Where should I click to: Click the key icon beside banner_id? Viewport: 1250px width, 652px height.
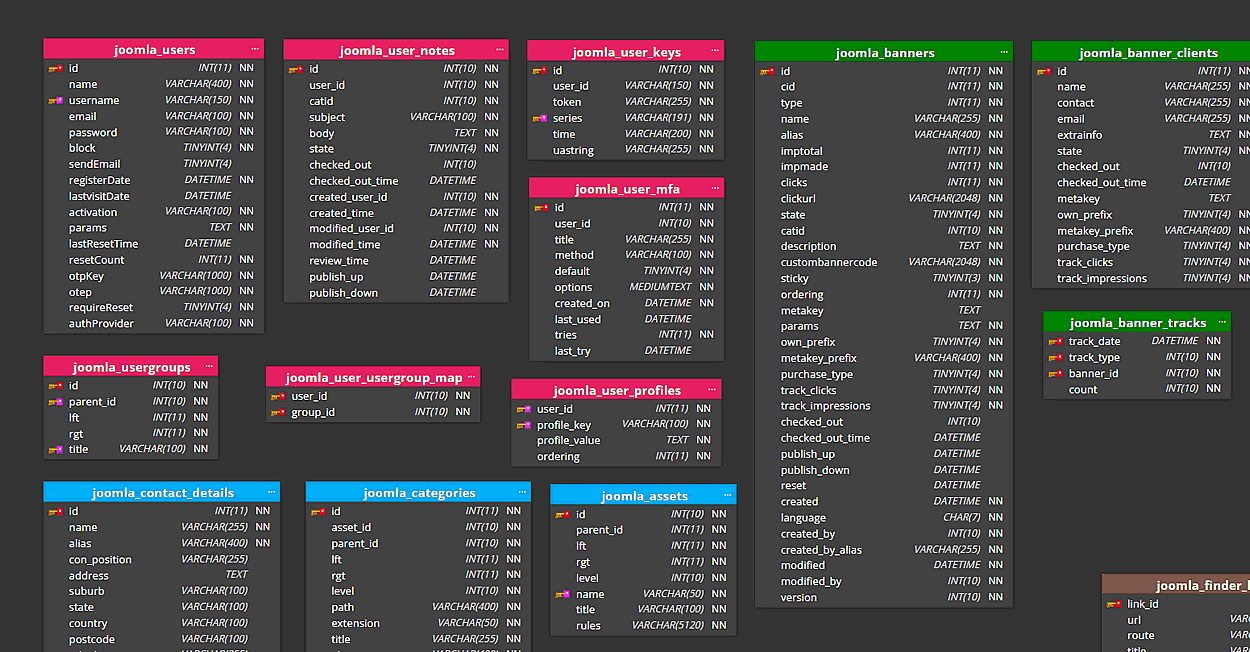(x=1056, y=374)
